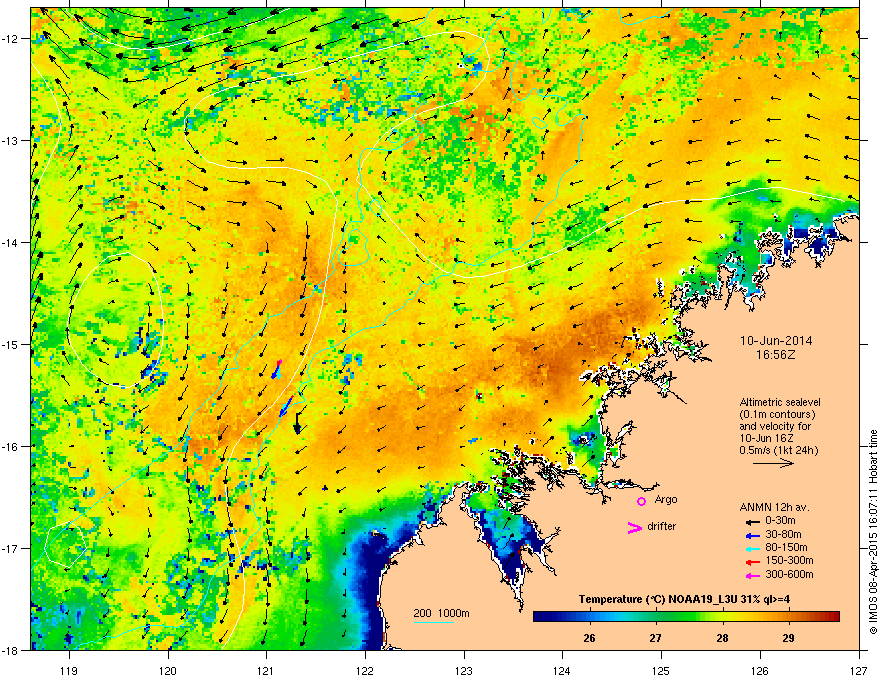The image size is (880, 680).
Task: Click latitude axis label -18
Action: 11,650
